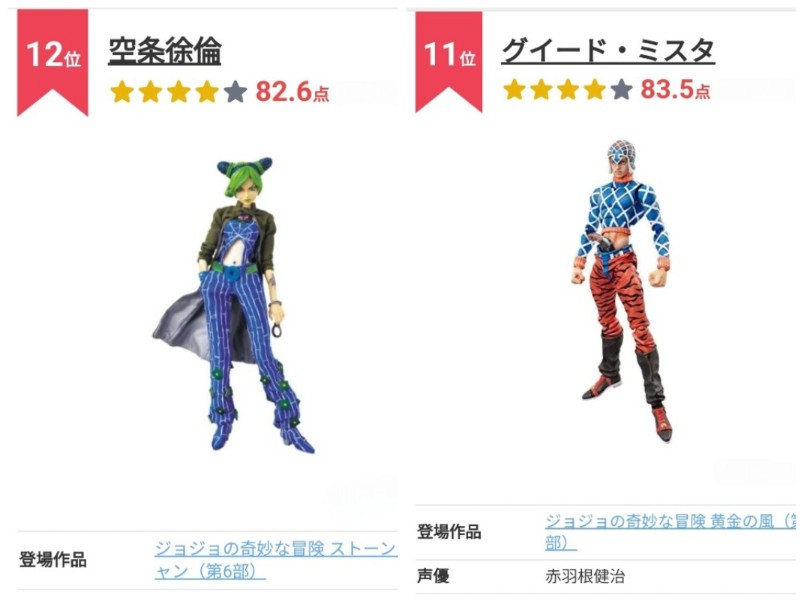Open the グイード・ミスタ figure image

coord(621,290)
